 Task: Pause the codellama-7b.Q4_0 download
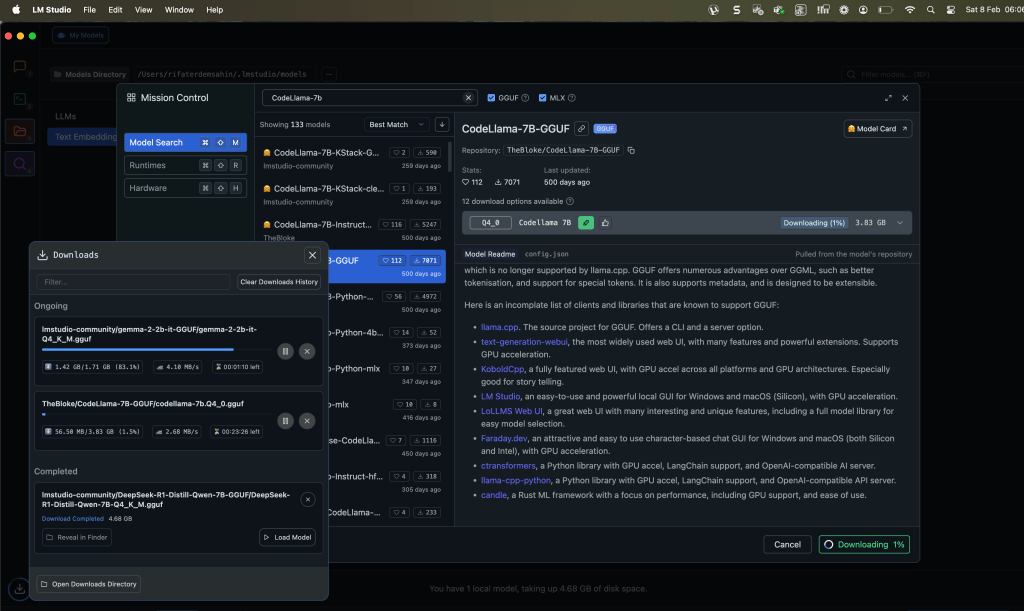[x=285, y=421]
